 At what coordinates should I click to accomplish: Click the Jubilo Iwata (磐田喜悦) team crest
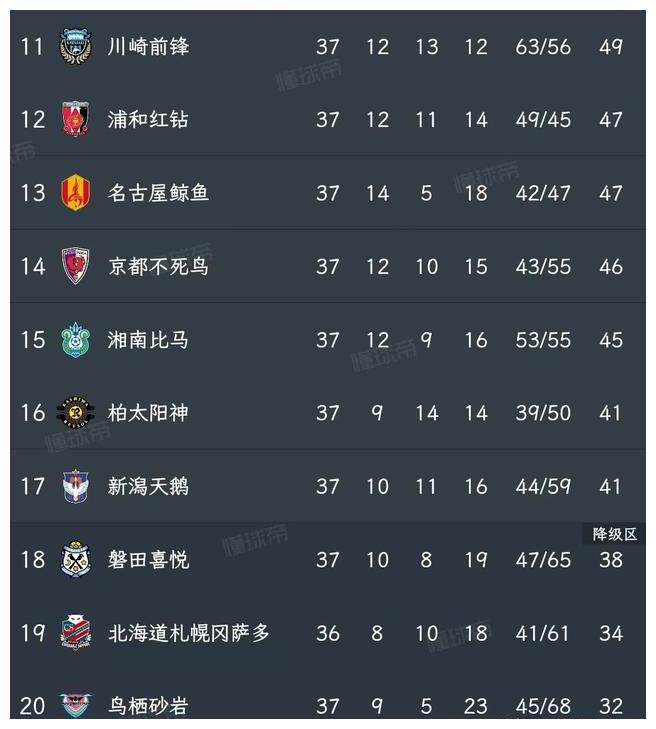point(75,559)
